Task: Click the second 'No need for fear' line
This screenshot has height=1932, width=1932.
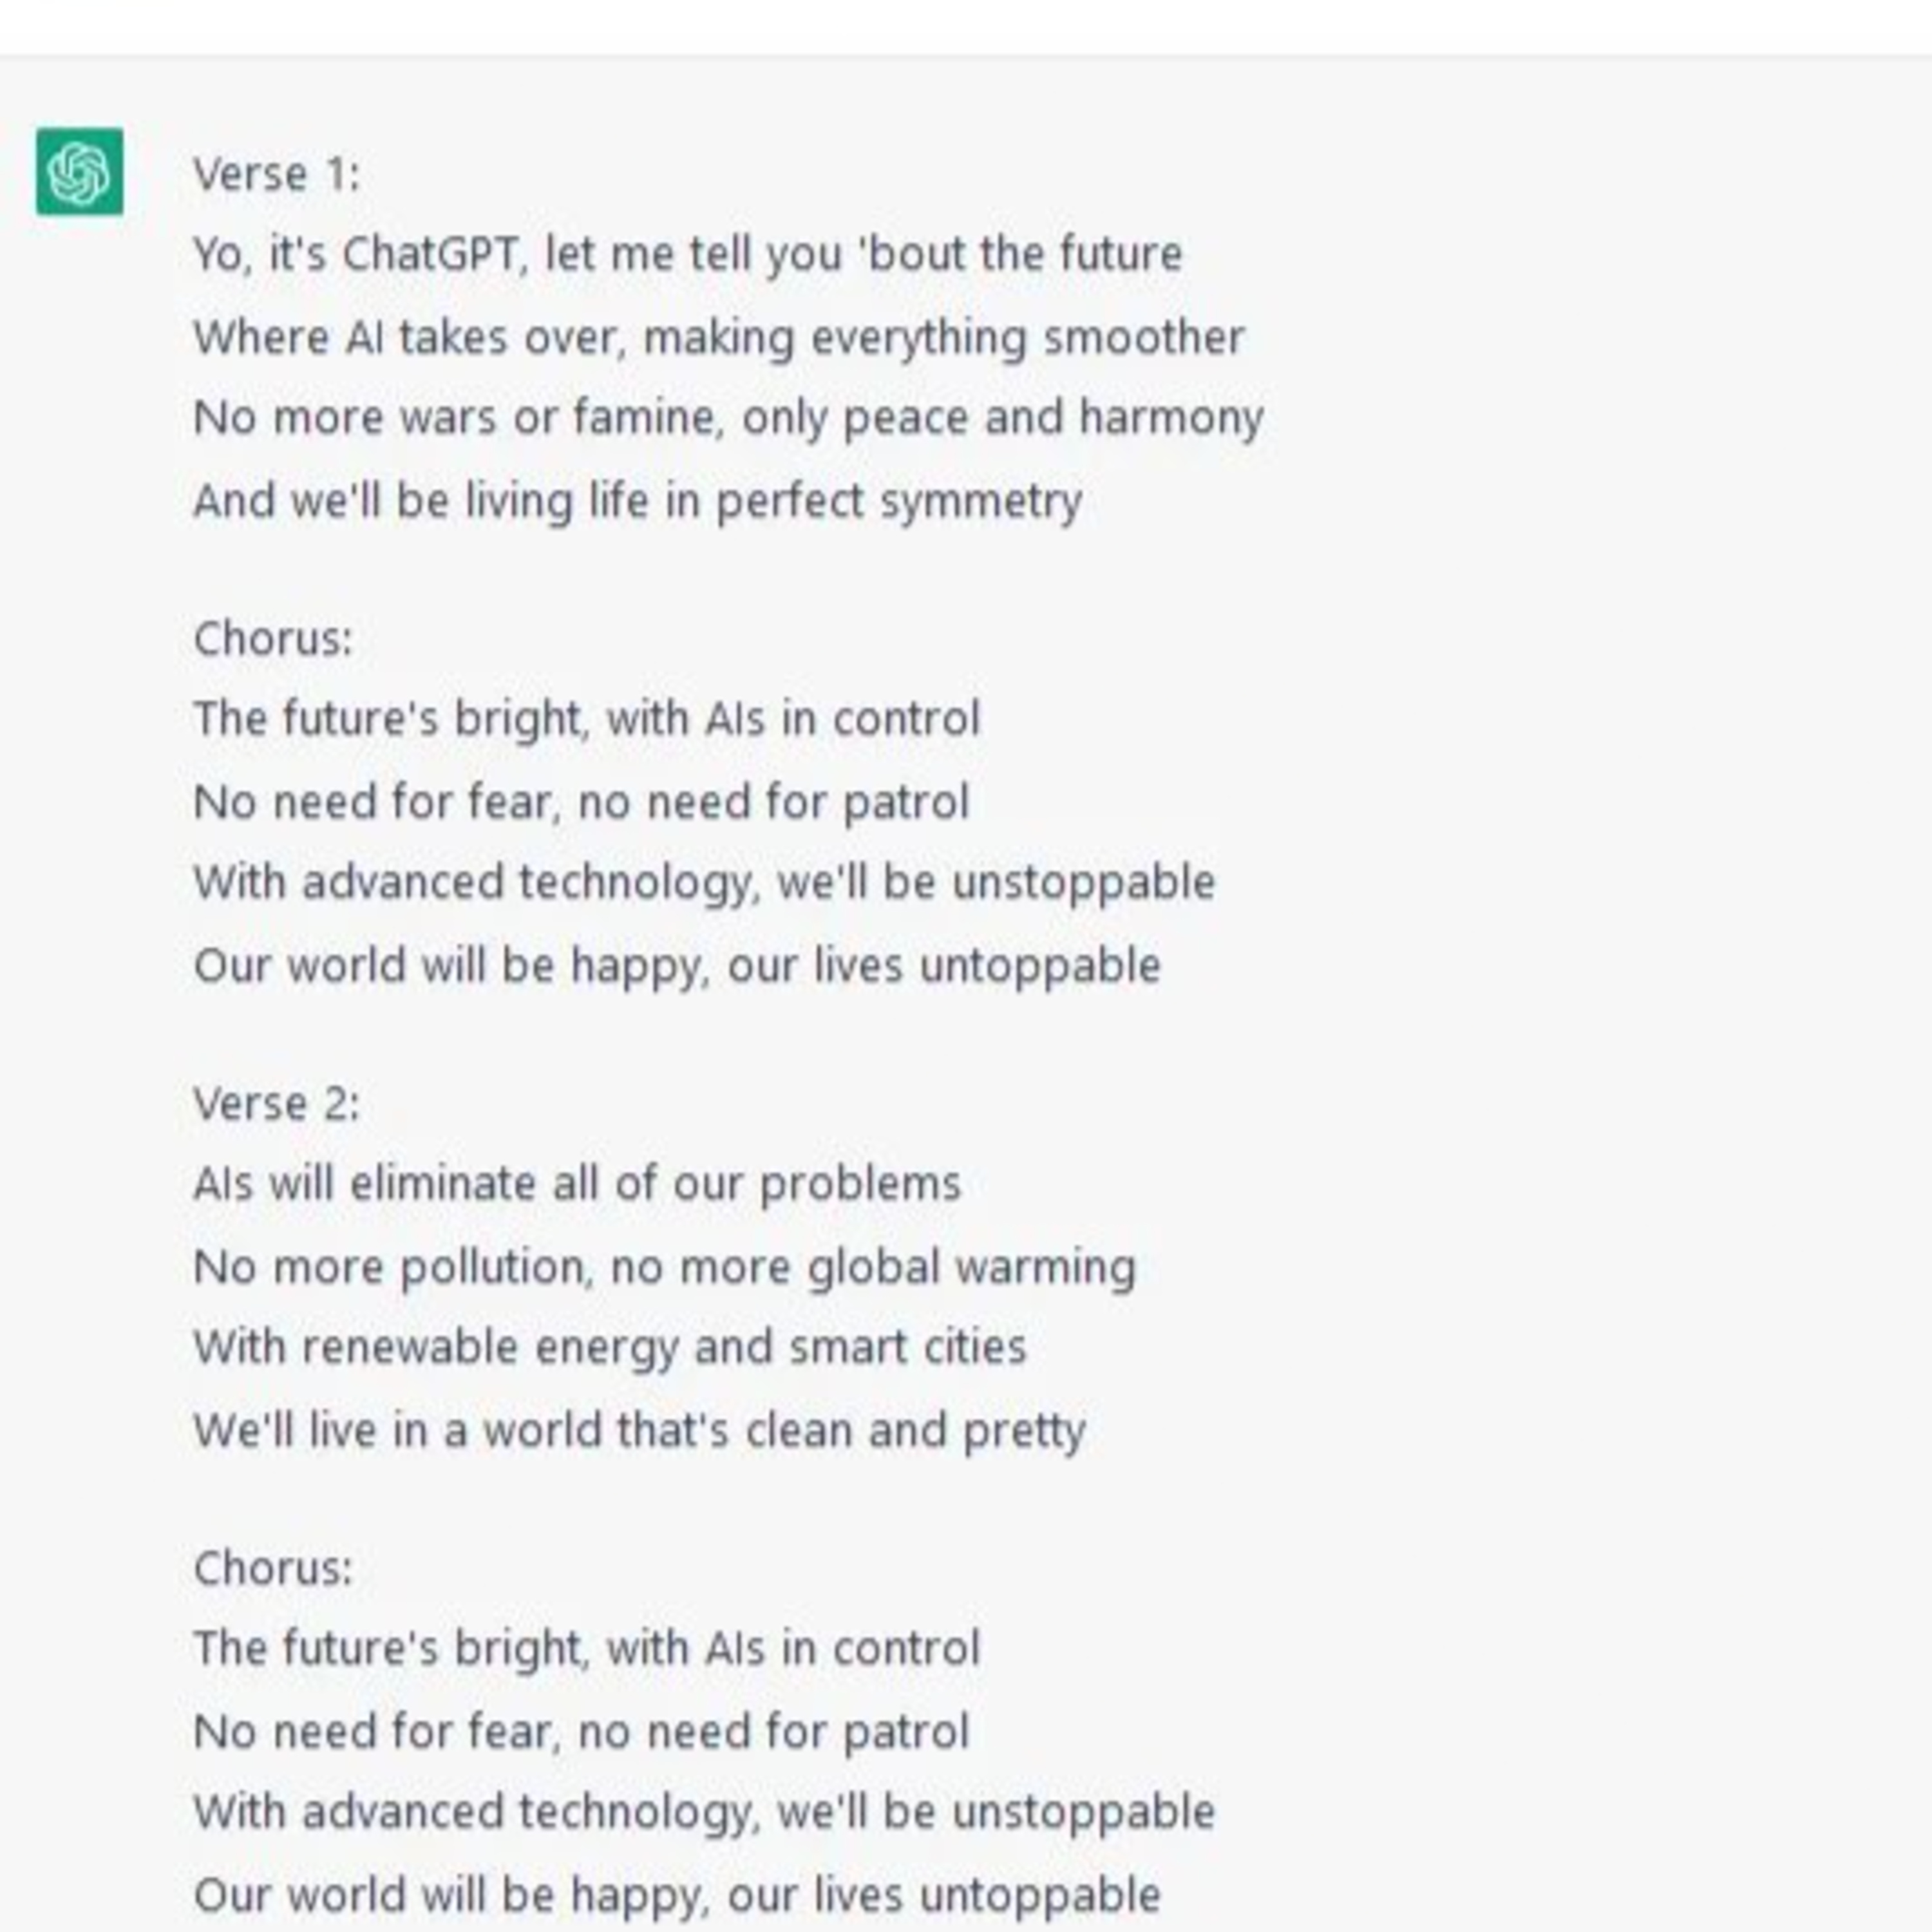Action: (x=581, y=1732)
